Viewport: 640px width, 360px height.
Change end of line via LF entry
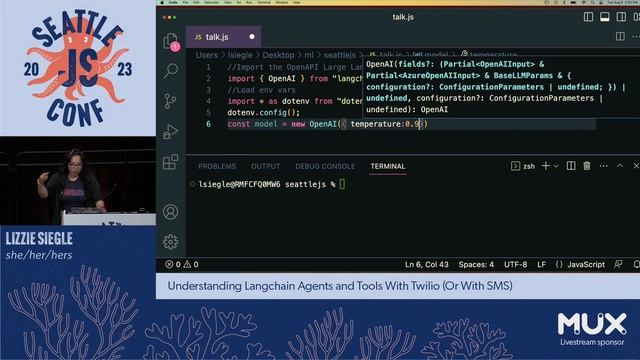(x=541, y=264)
